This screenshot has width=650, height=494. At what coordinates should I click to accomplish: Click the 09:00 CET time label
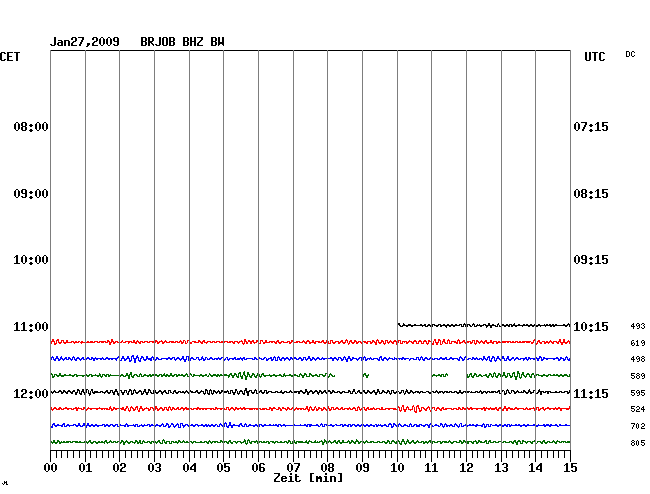pyautogui.click(x=31, y=194)
